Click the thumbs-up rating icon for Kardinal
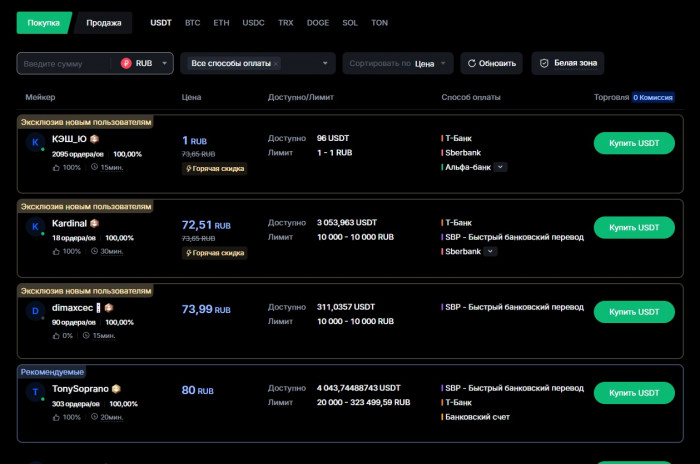This screenshot has width=700, height=464. pos(56,251)
